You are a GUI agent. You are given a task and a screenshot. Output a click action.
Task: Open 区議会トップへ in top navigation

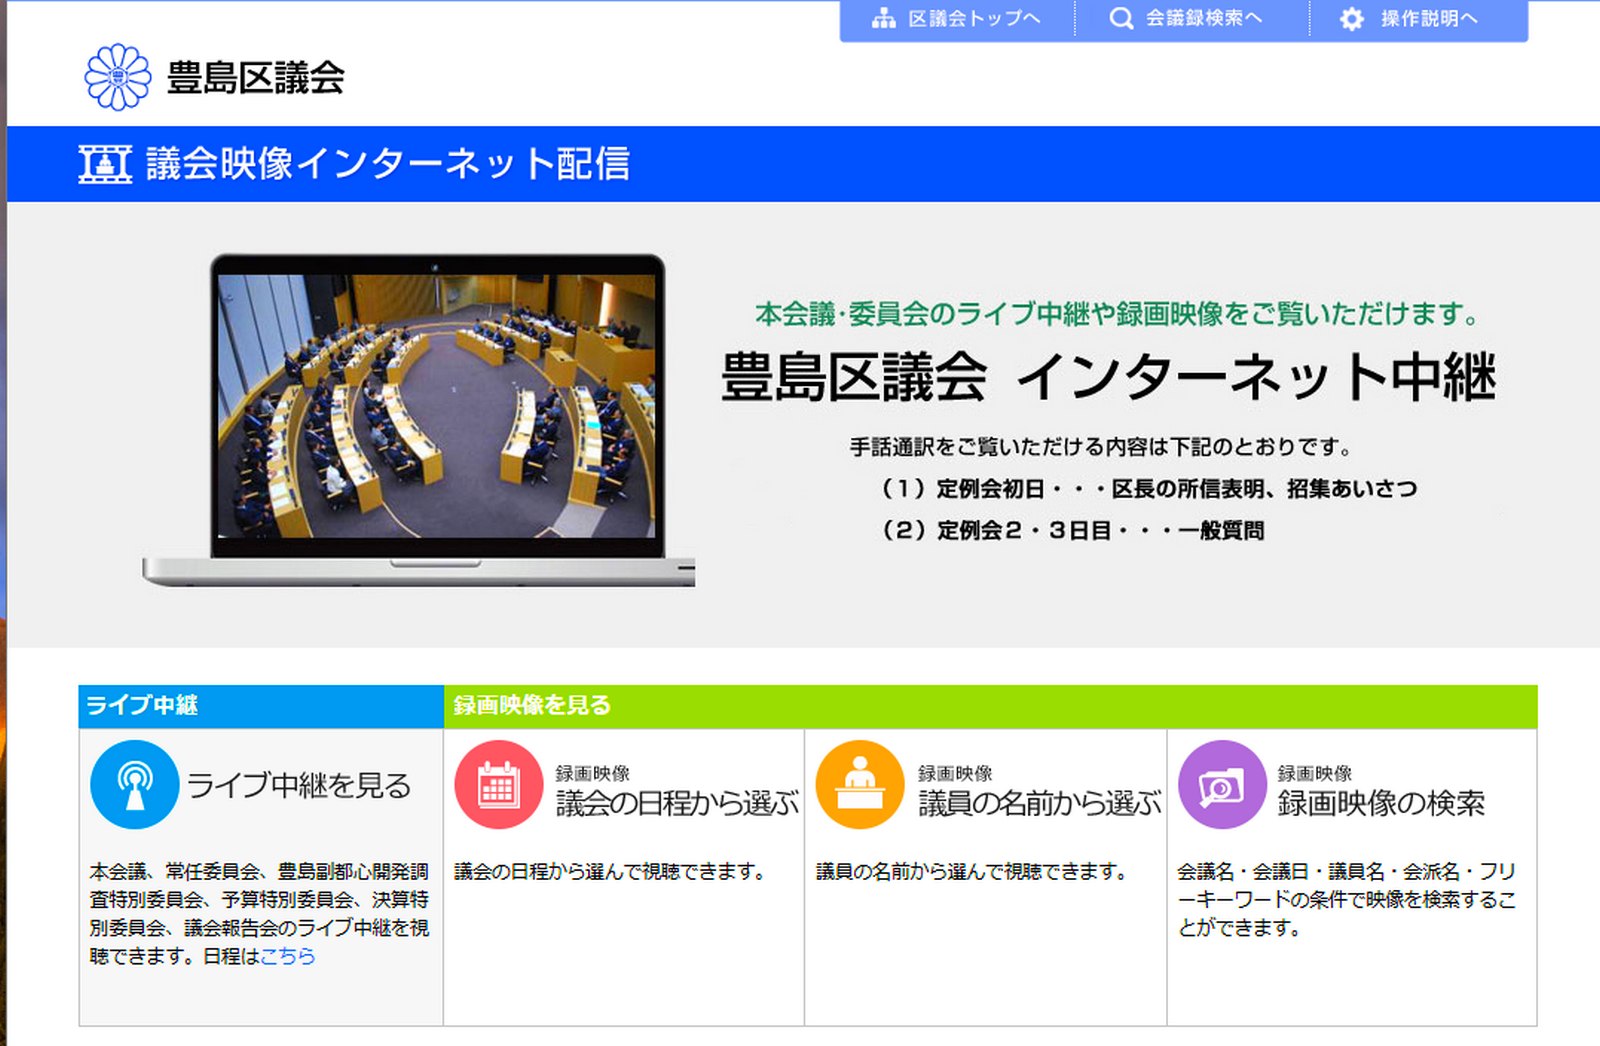tap(973, 19)
